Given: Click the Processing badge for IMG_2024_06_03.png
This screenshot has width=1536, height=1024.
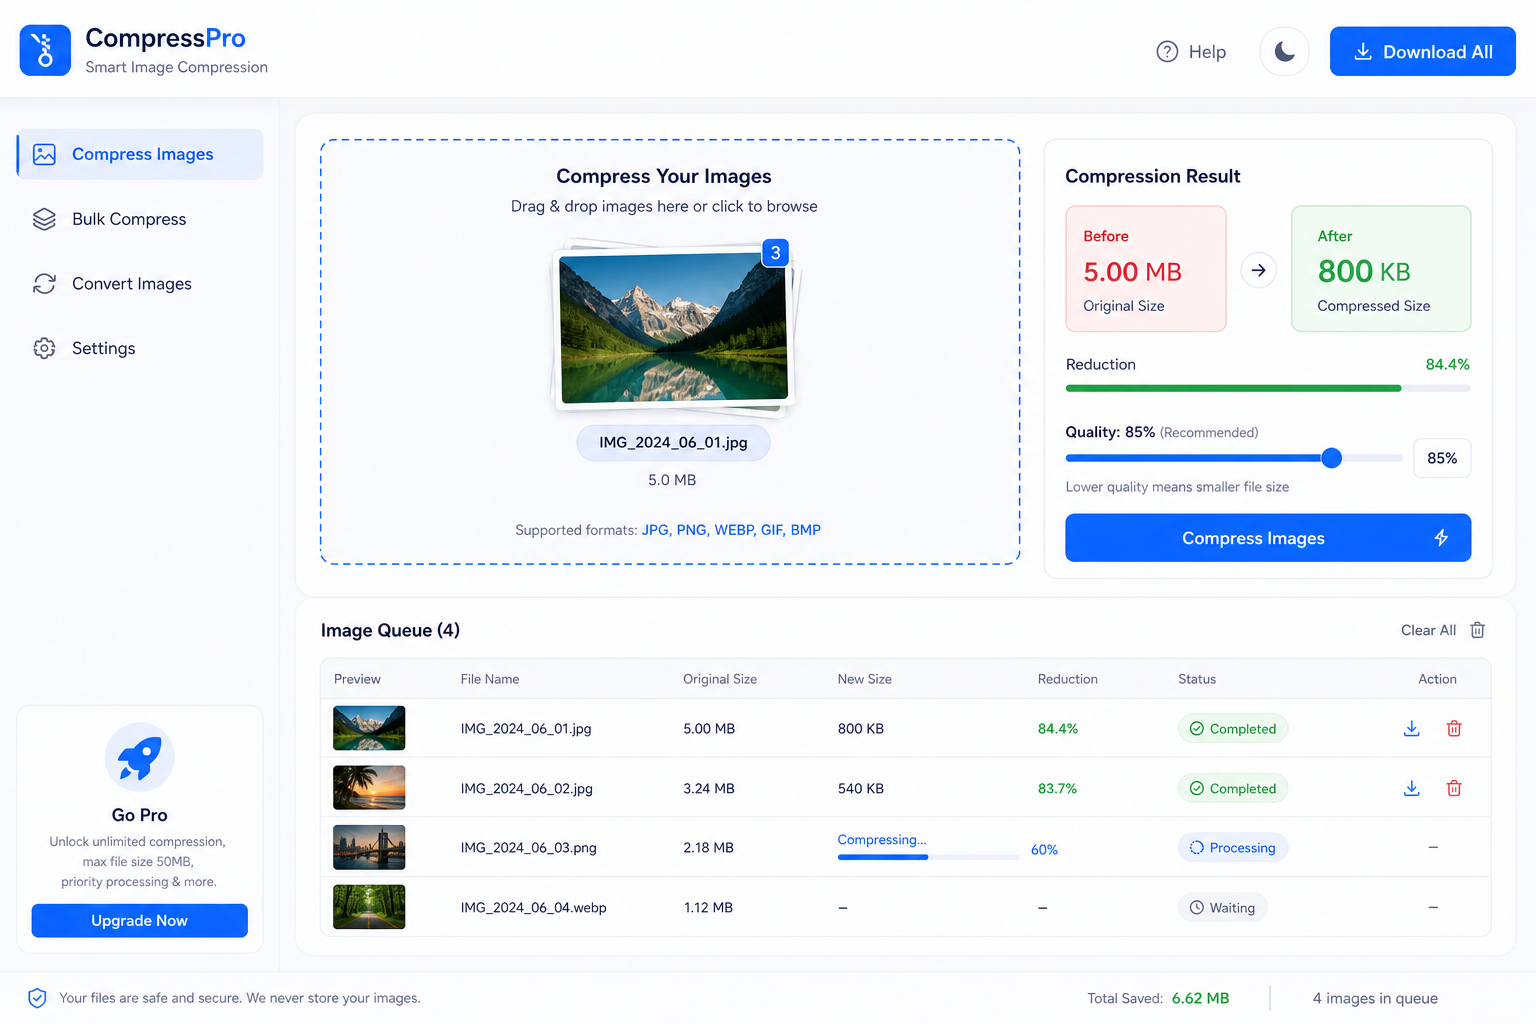Looking at the screenshot, I should (1233, 848).
